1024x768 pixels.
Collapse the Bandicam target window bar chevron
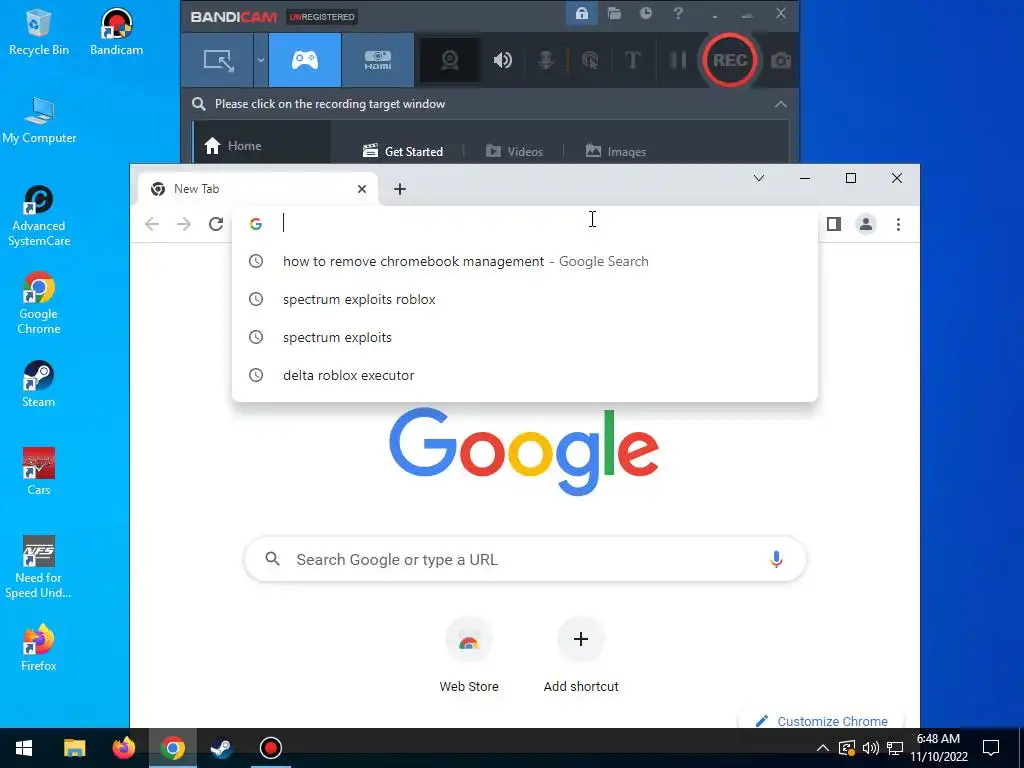point(780,104)
